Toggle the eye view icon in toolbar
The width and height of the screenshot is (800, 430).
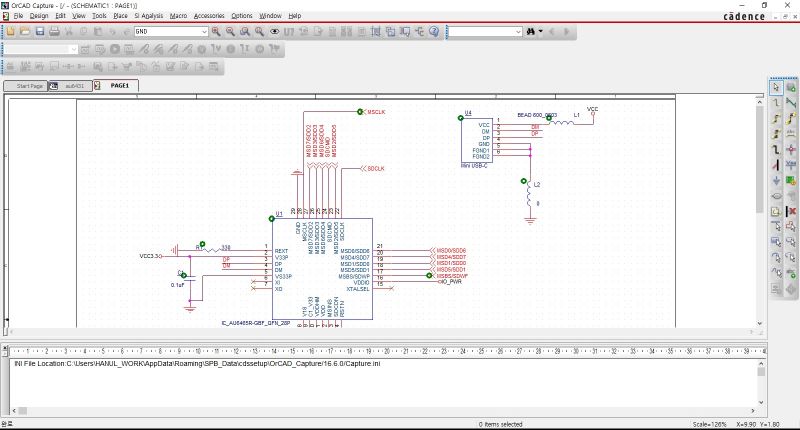(275, 32)
